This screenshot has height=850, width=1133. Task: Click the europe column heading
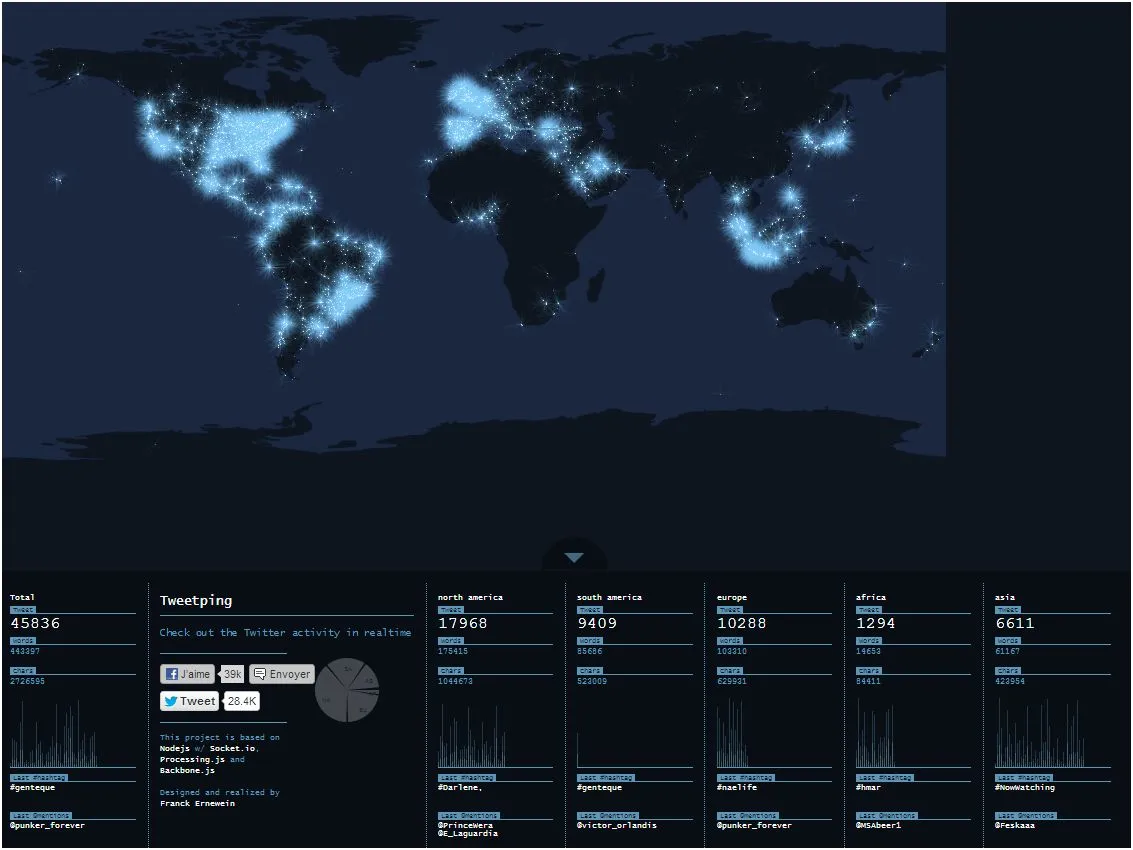coord(732,598)
